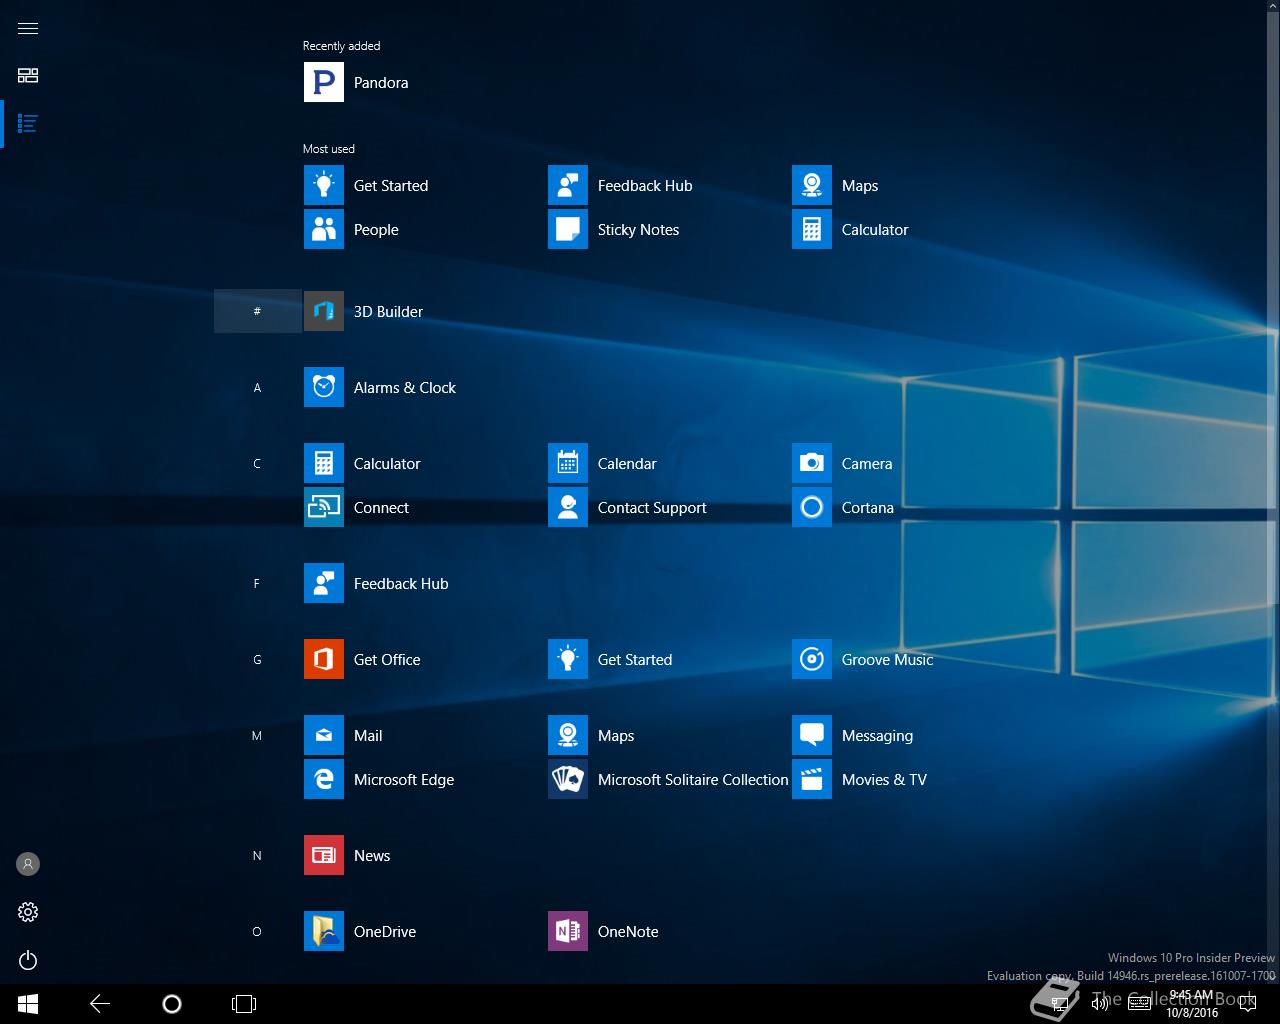Screen dimensions: 1280x1024
Task: Open Settings via the gear icon
Action: tap(28, 912)
